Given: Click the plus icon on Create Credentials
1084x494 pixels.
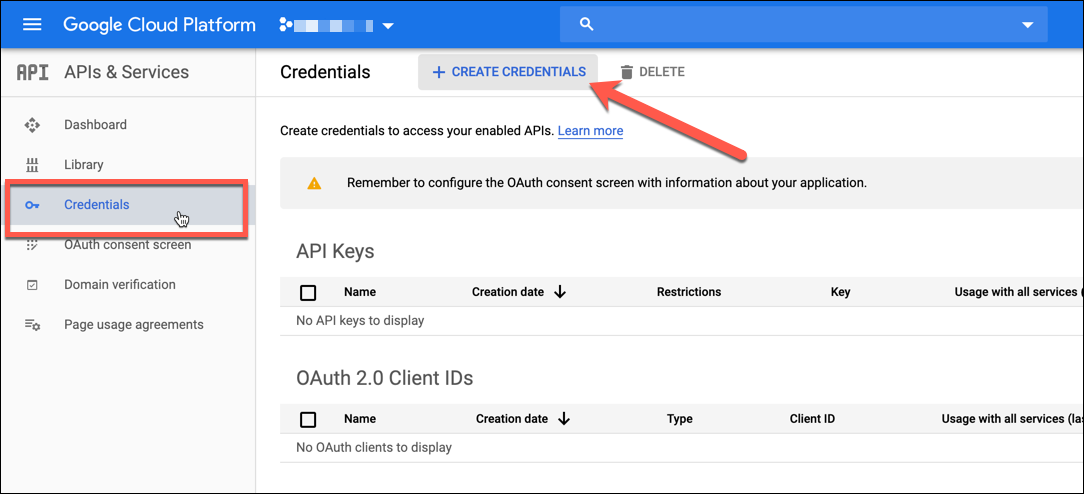Looking at the screenshot, I should pyautogui.click(x=438, y=72).
